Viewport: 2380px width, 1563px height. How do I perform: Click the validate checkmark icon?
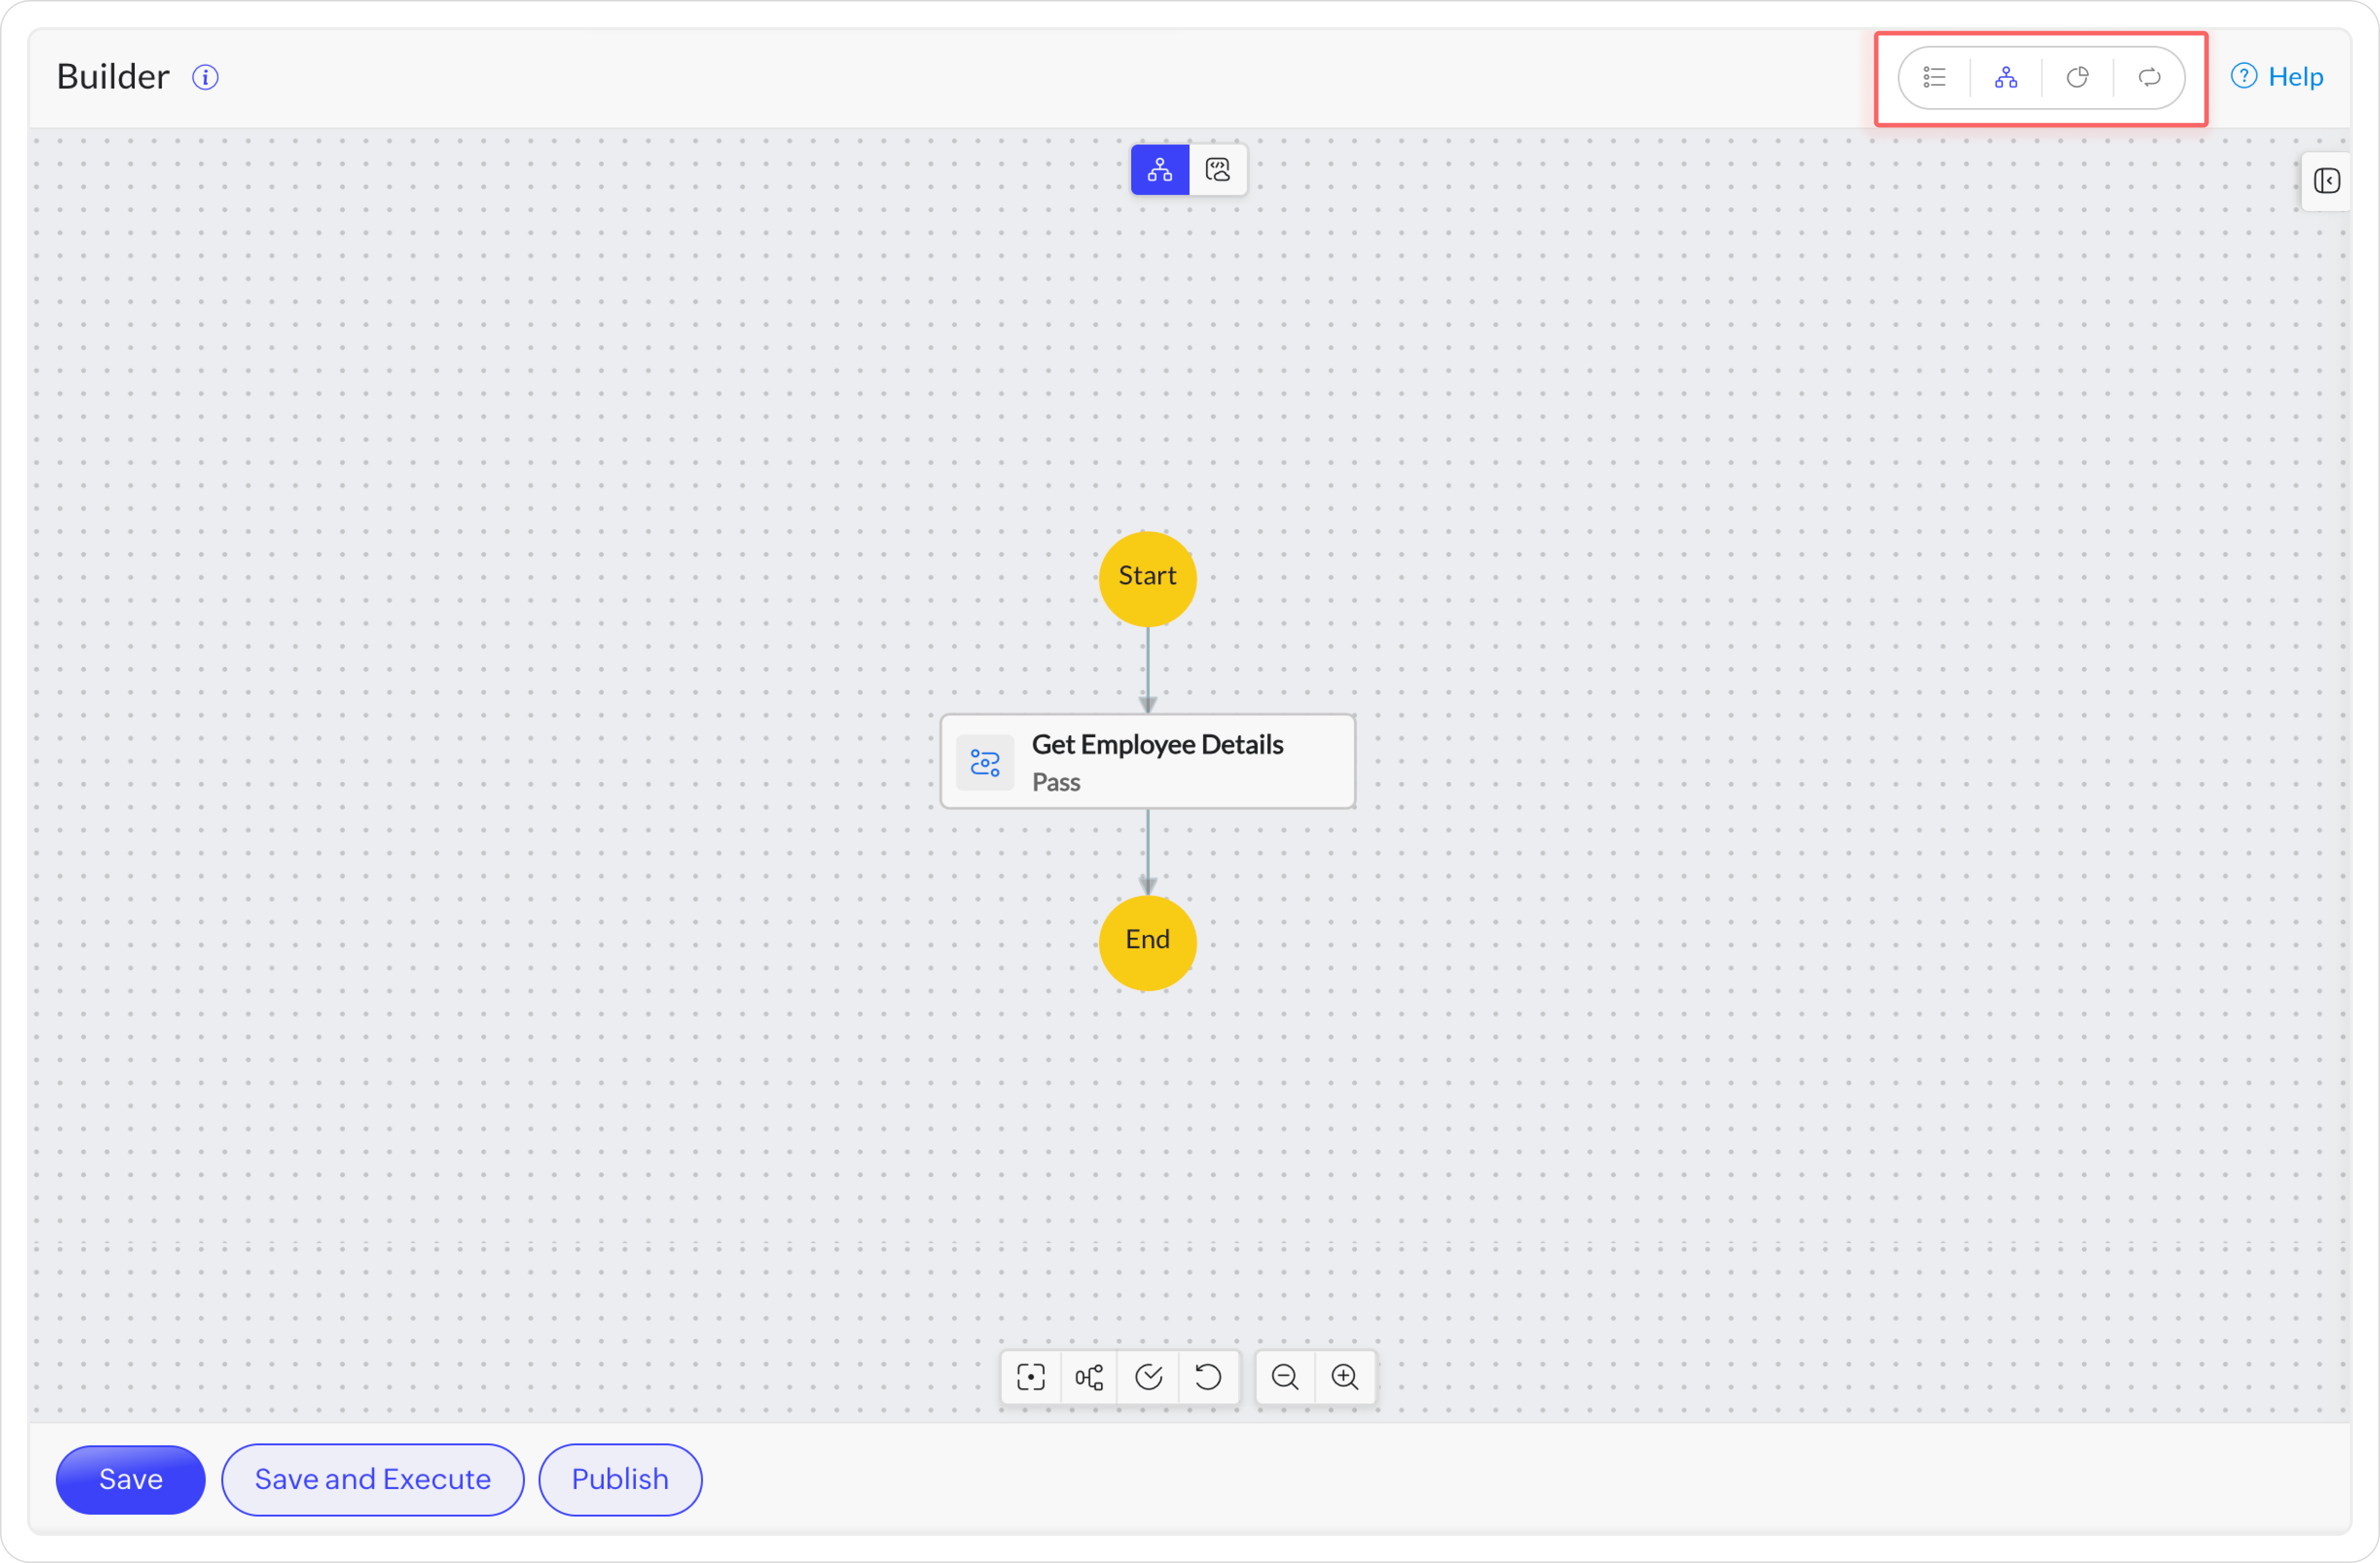coord(1148,1377)
